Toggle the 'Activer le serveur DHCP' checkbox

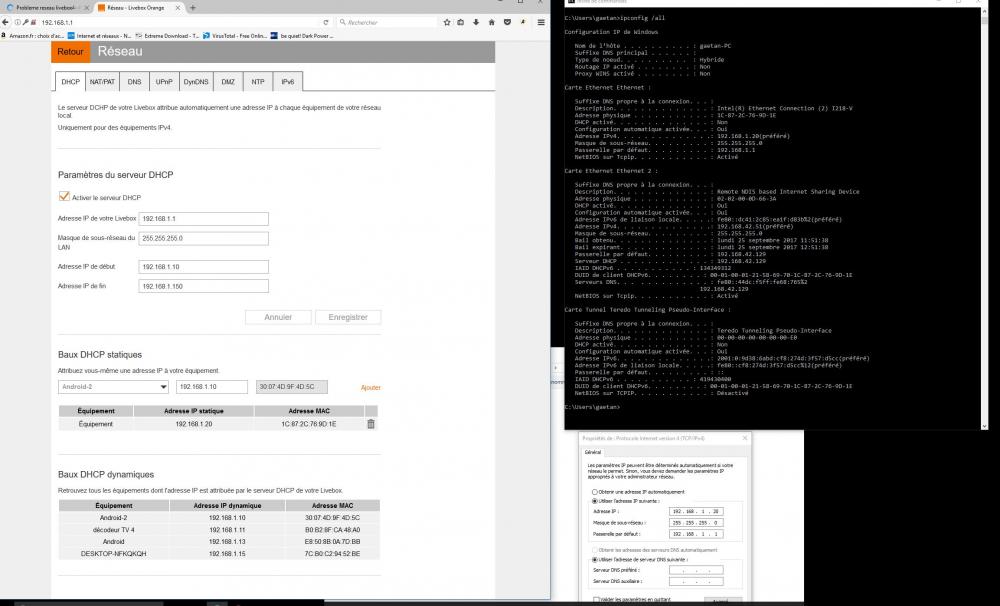coord(65,197)
